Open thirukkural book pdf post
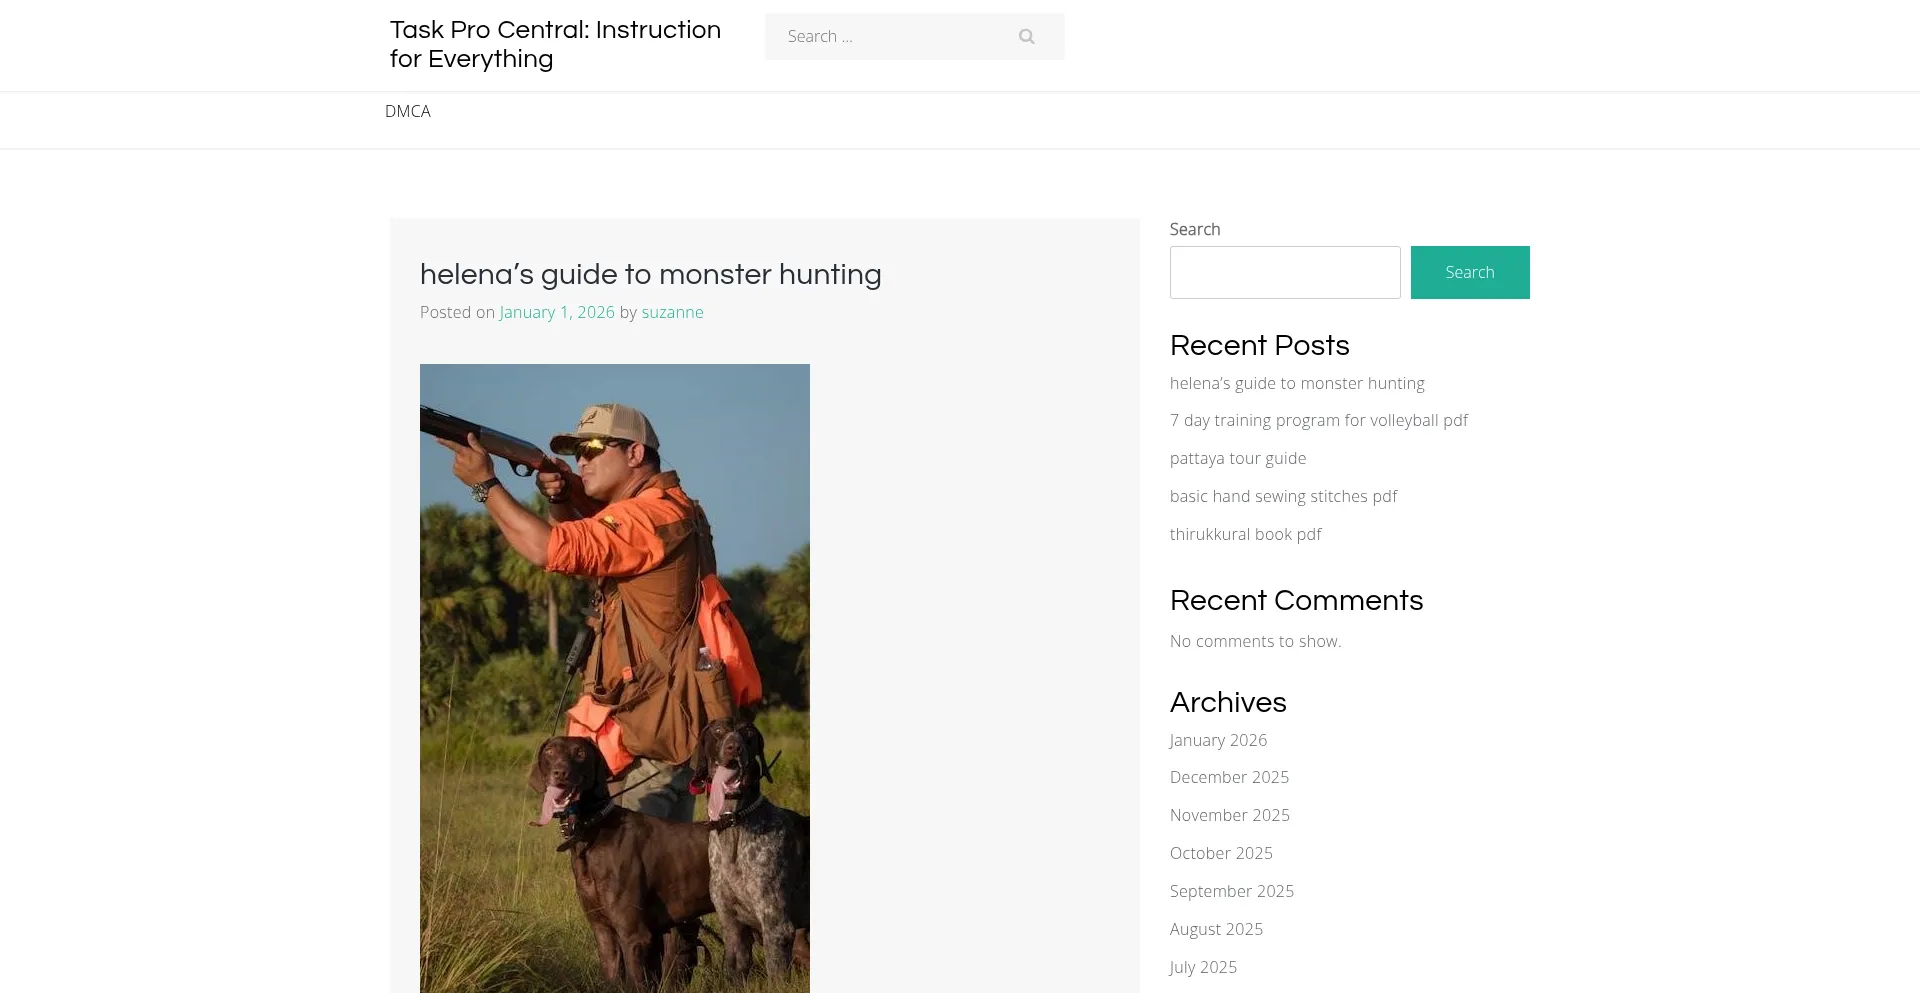1920x993 pixels. coord(1245,534)
